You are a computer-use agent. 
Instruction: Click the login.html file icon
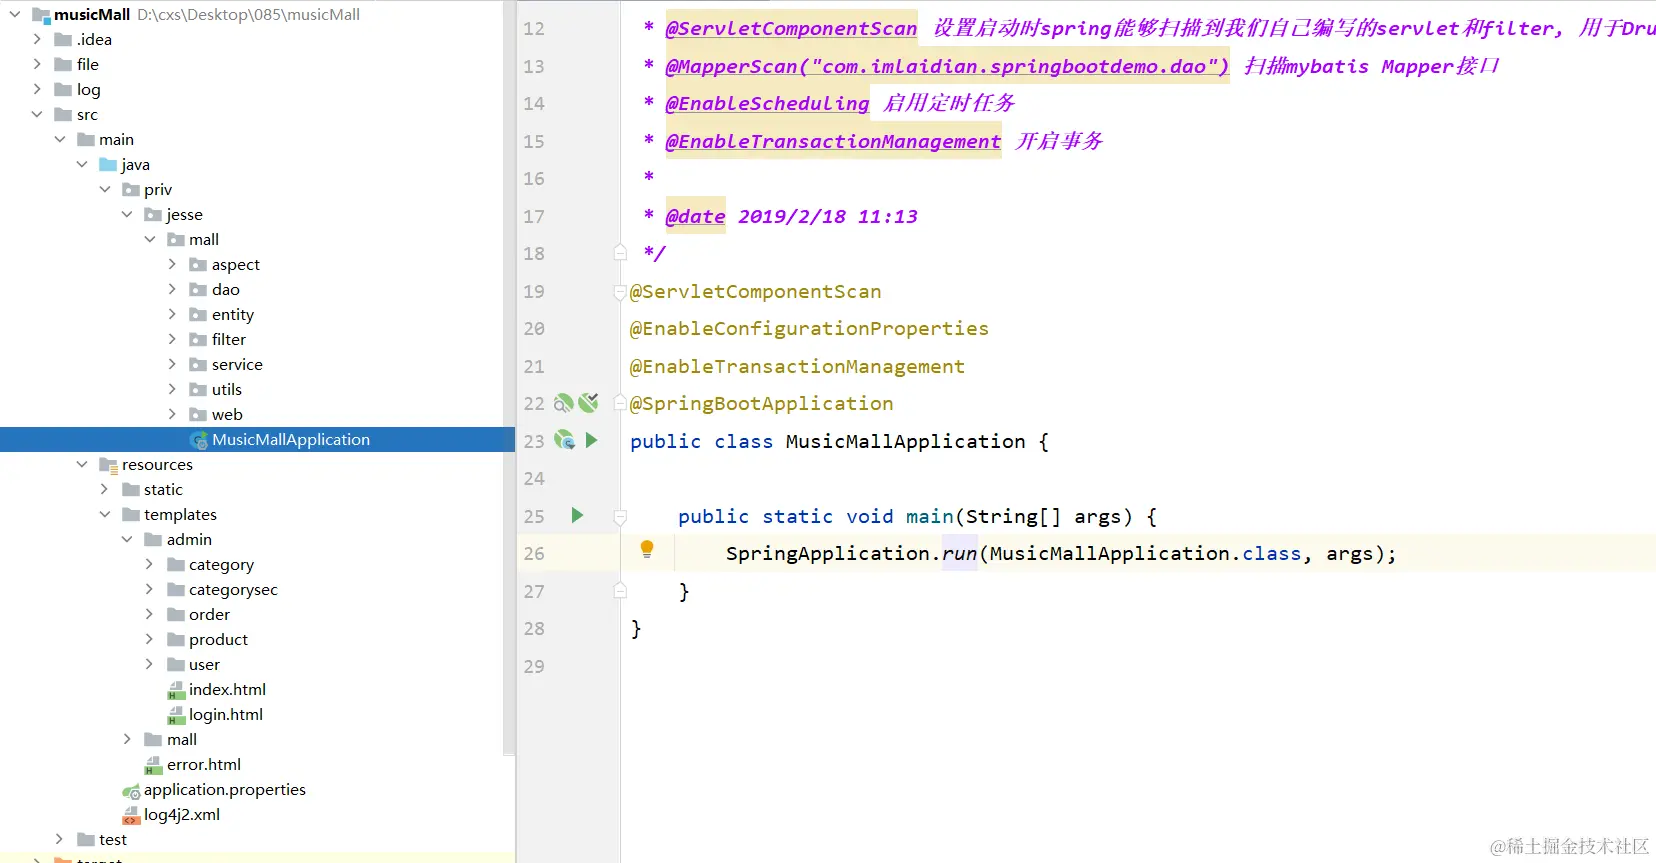pos(176,715)
